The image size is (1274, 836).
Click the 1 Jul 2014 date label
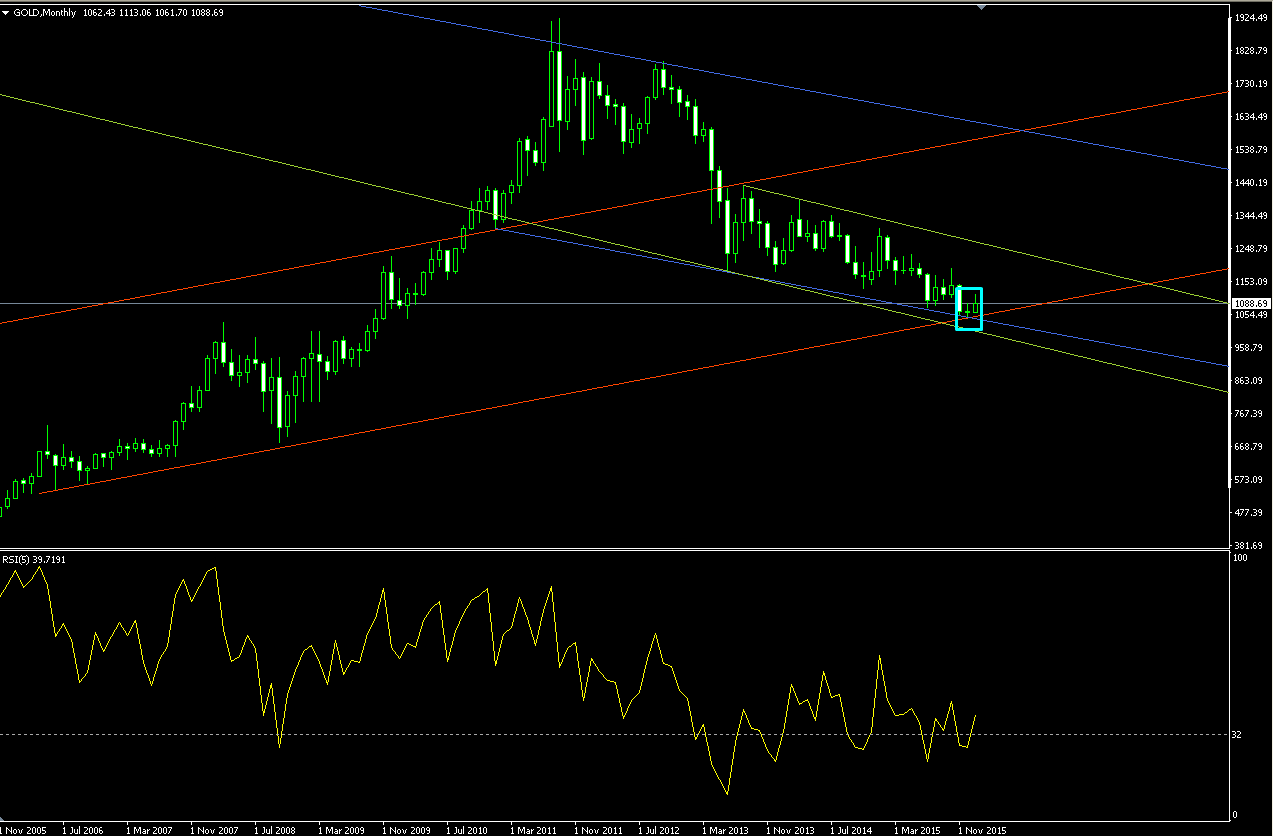851,830
